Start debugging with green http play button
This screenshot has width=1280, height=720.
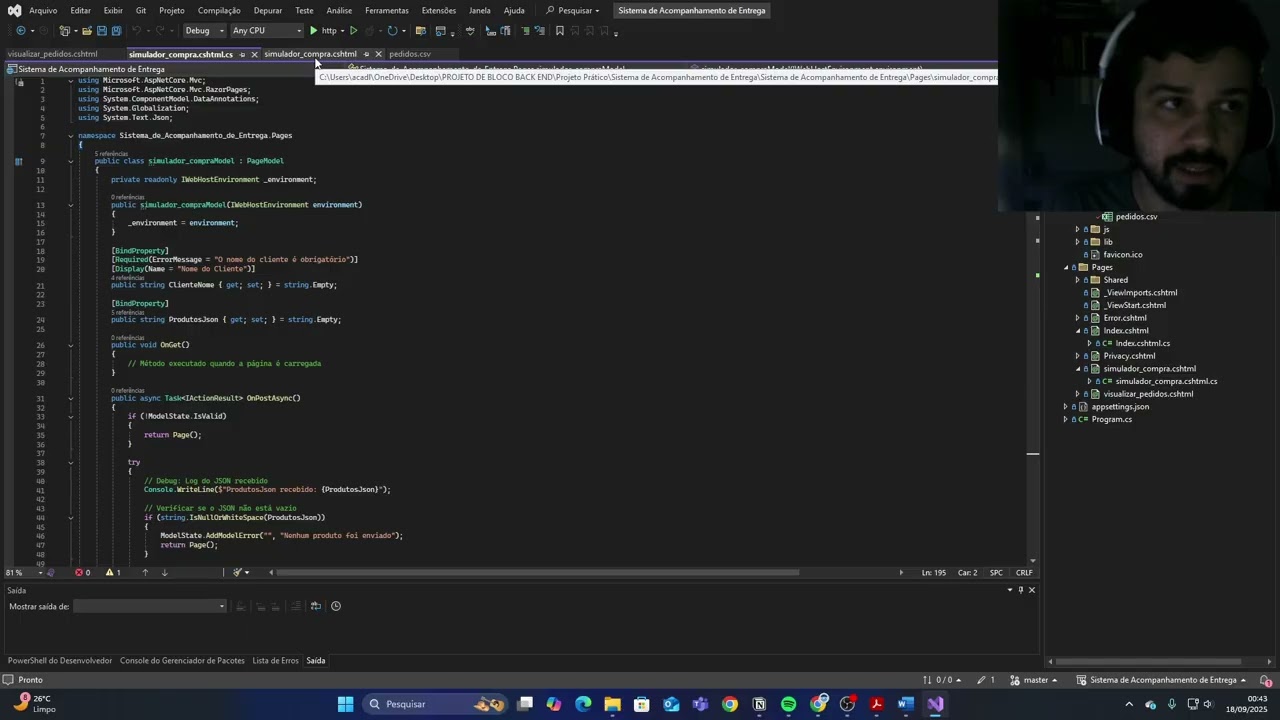322,31
